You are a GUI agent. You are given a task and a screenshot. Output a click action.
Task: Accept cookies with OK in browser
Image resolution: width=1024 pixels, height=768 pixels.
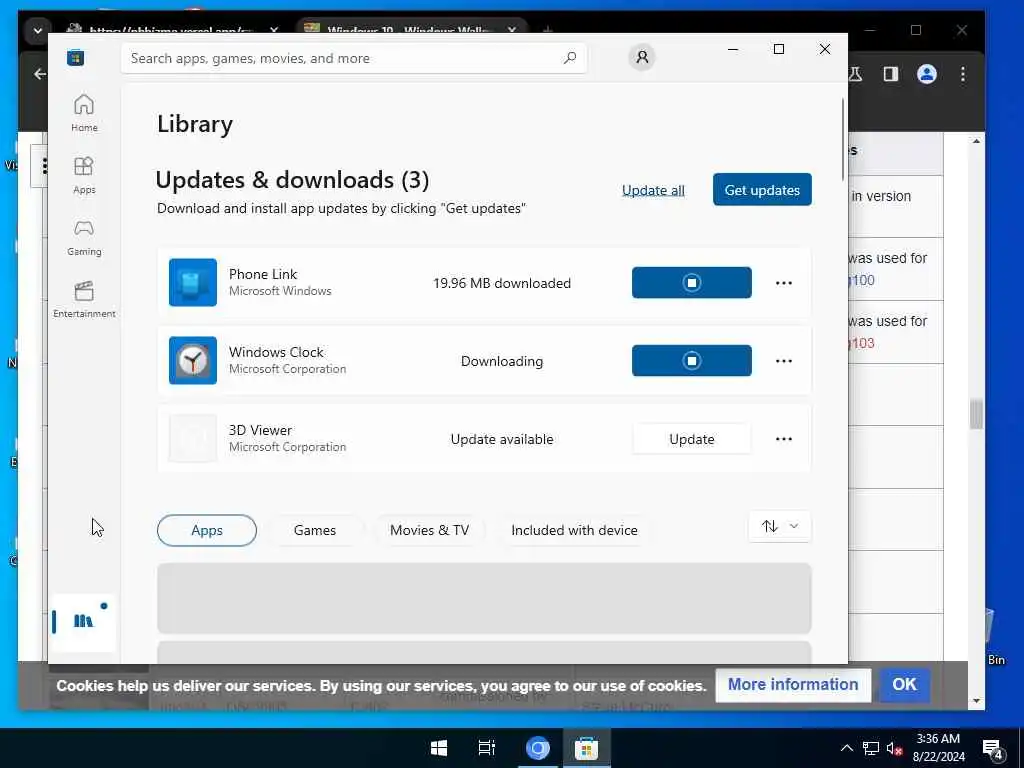[904, 684]
